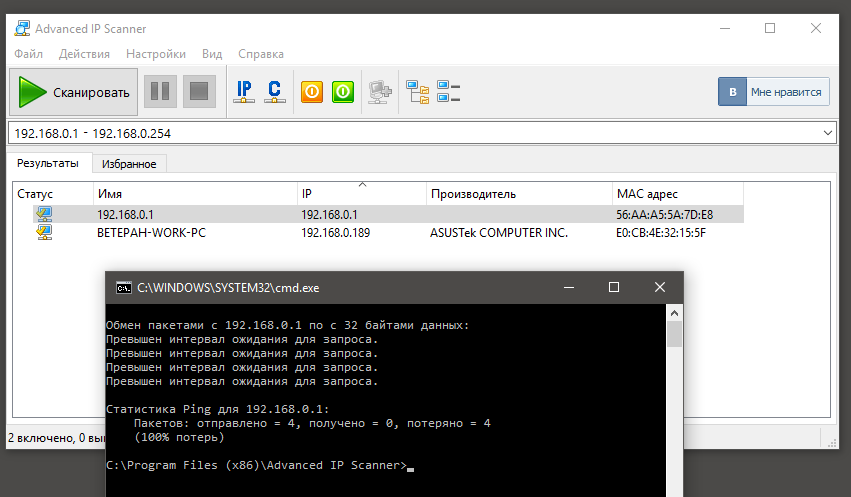Open the Файл menu

point(29,54)
